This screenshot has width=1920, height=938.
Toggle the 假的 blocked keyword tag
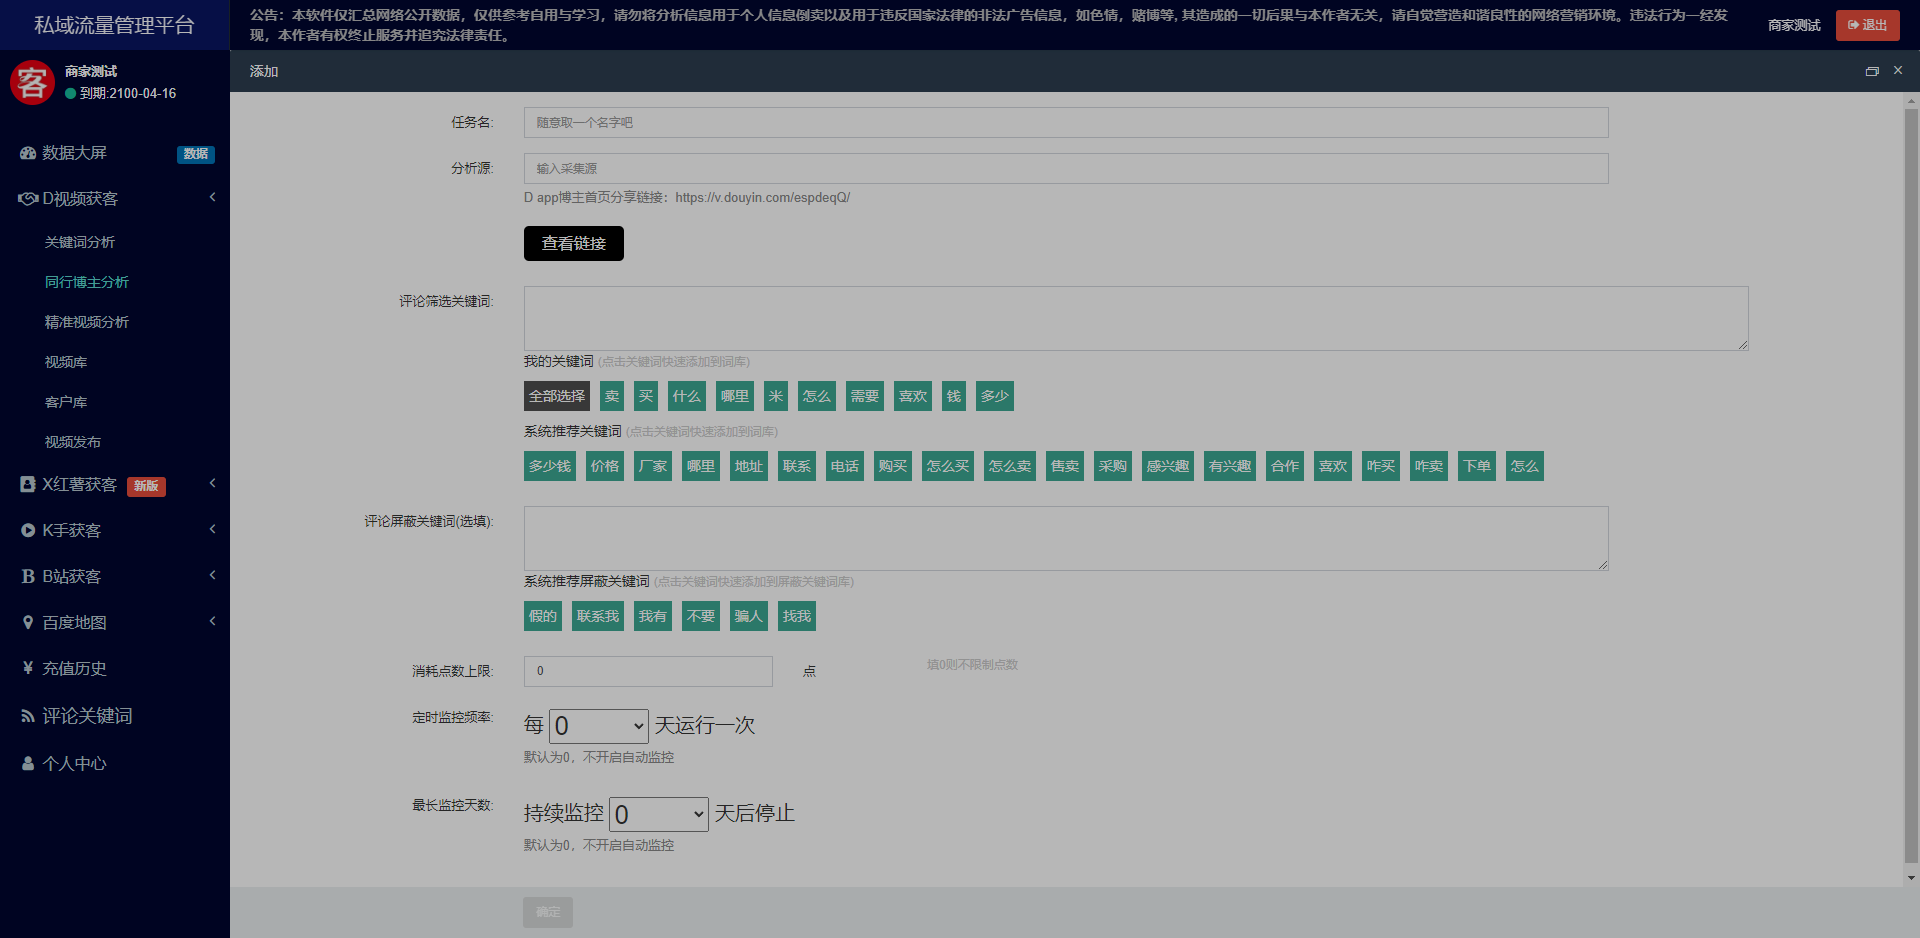[542, 616]
